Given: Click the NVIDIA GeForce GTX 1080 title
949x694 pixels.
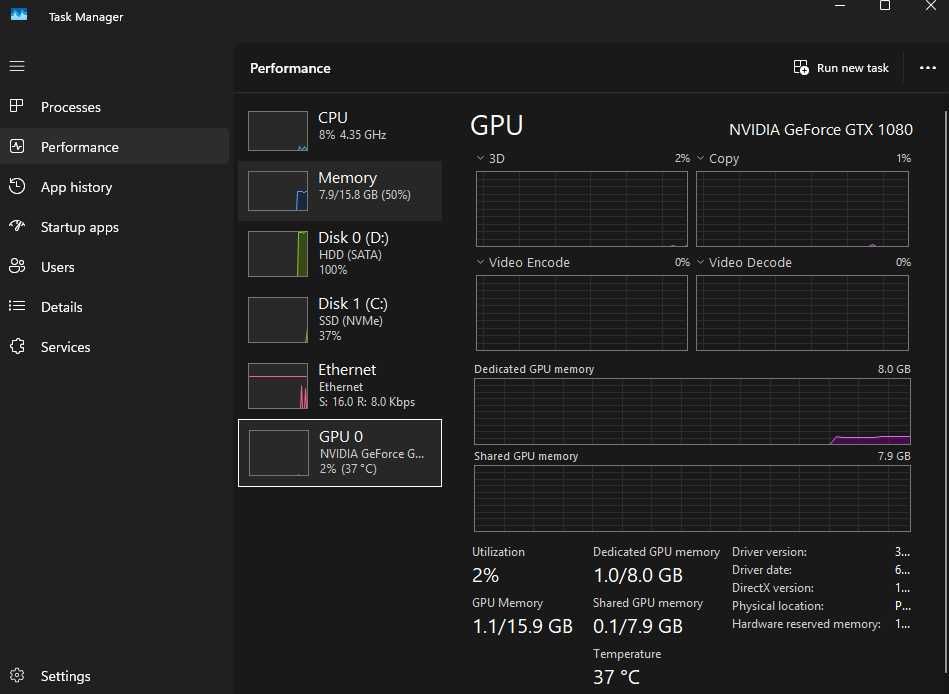Looking at the screenshot, I should (821, 129).
